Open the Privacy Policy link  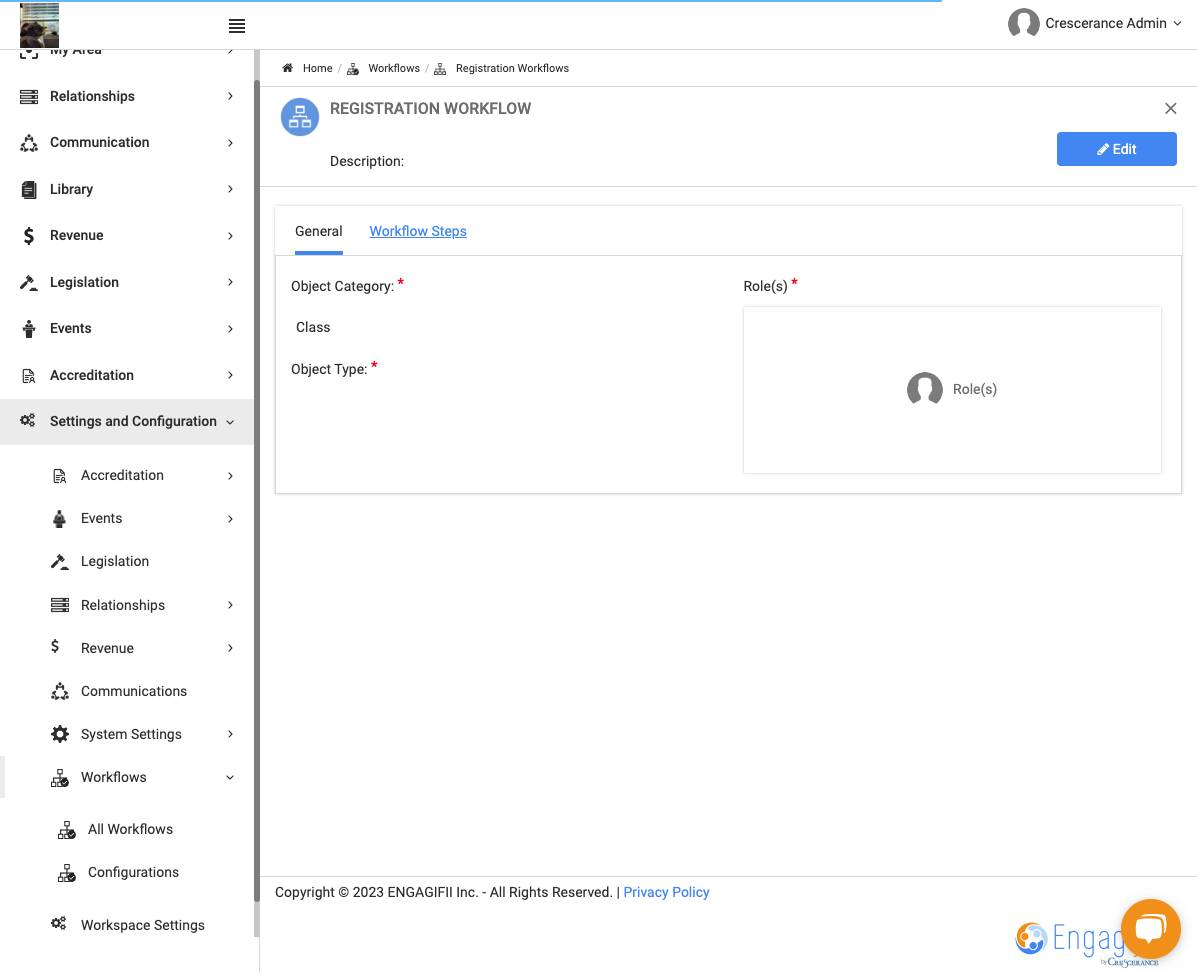coord(666,893)
